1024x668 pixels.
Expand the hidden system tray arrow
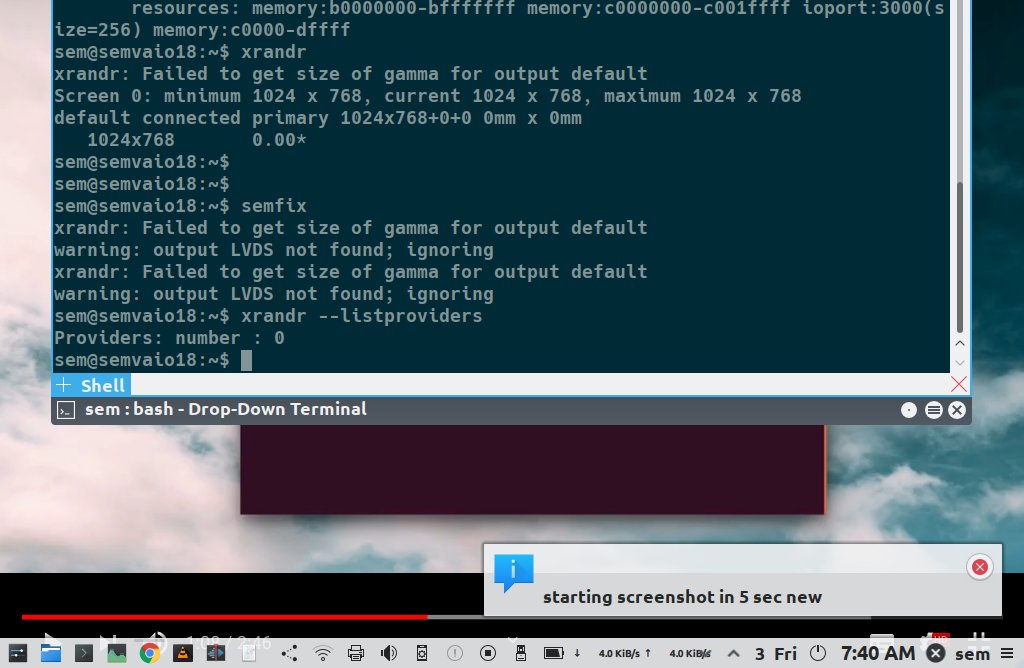pyautogui.click(x=733, y=653)
